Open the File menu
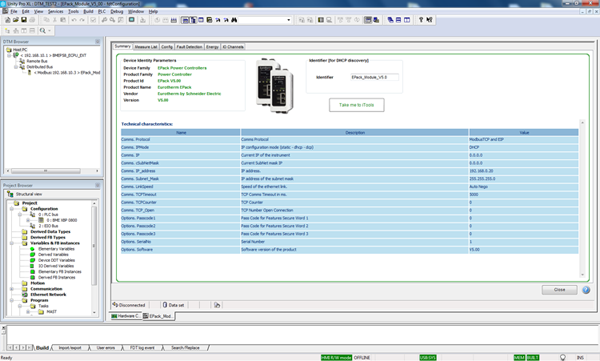 (x=14, y=11)
